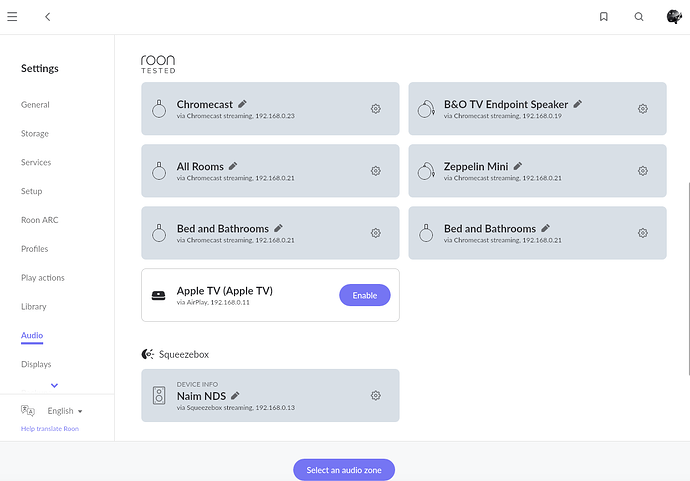
Task: Open Zeppelin Mini gear settings
Action: [x=643, y=171]
